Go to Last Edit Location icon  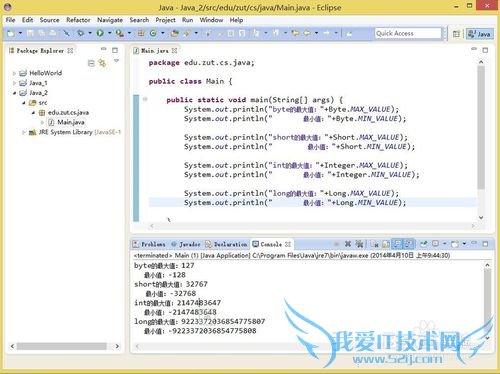click(x=295, y=33)
